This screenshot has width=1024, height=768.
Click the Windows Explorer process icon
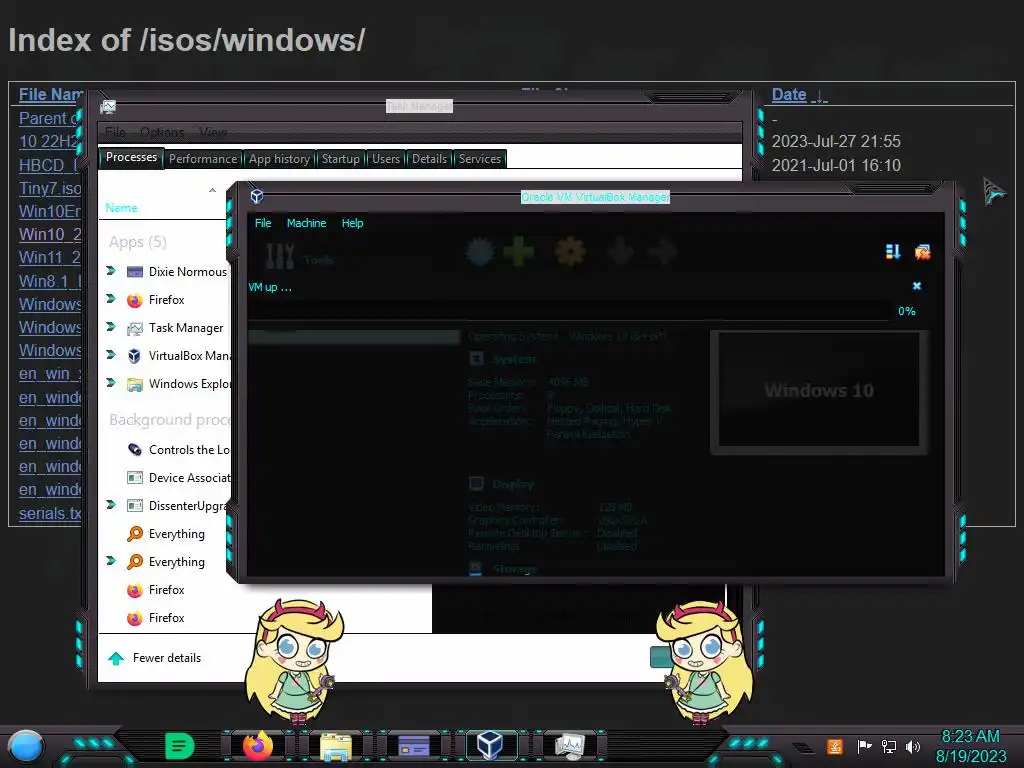135,384
